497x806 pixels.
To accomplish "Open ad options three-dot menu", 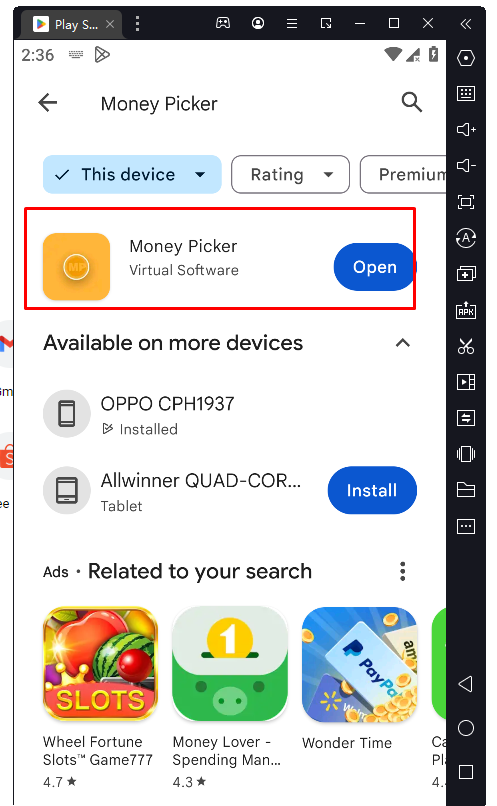I will coord(402,571).
